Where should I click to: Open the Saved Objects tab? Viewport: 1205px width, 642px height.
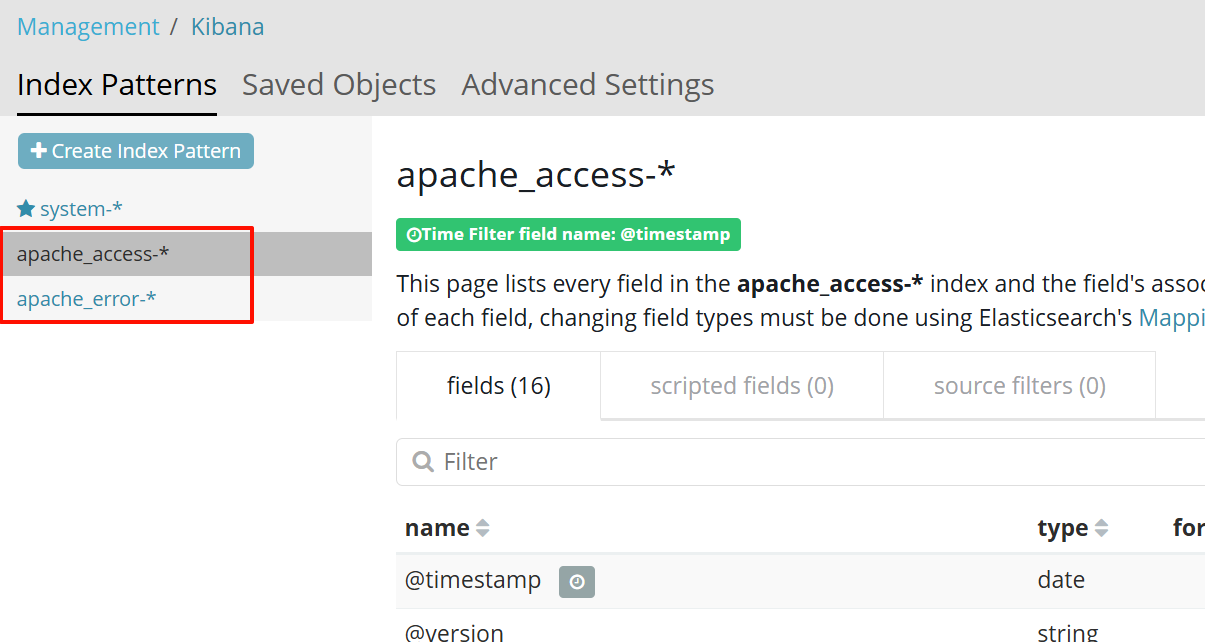[x=339, y=85]
